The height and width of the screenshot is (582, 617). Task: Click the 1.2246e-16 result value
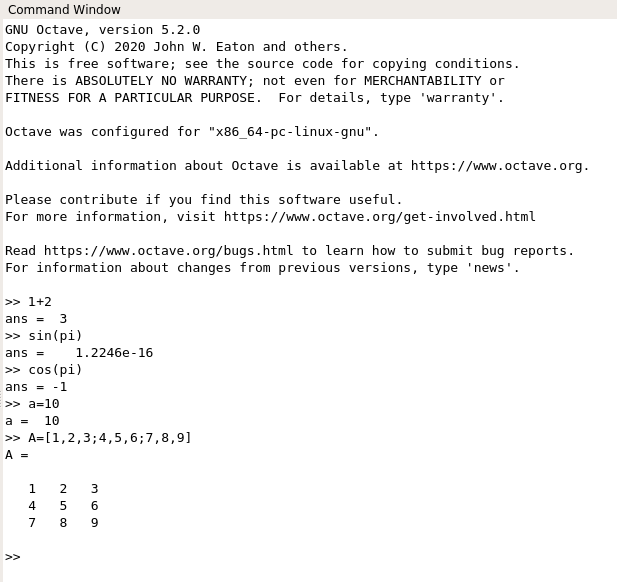coord(114,353)
